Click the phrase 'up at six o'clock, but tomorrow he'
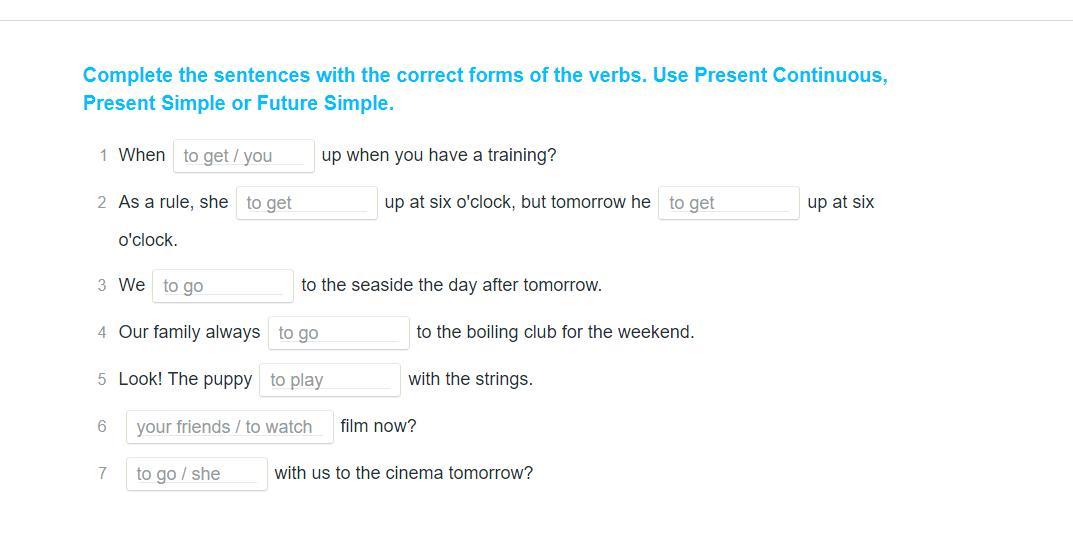The height and width of the screenshot is (543, 1073). pos(517,202)
